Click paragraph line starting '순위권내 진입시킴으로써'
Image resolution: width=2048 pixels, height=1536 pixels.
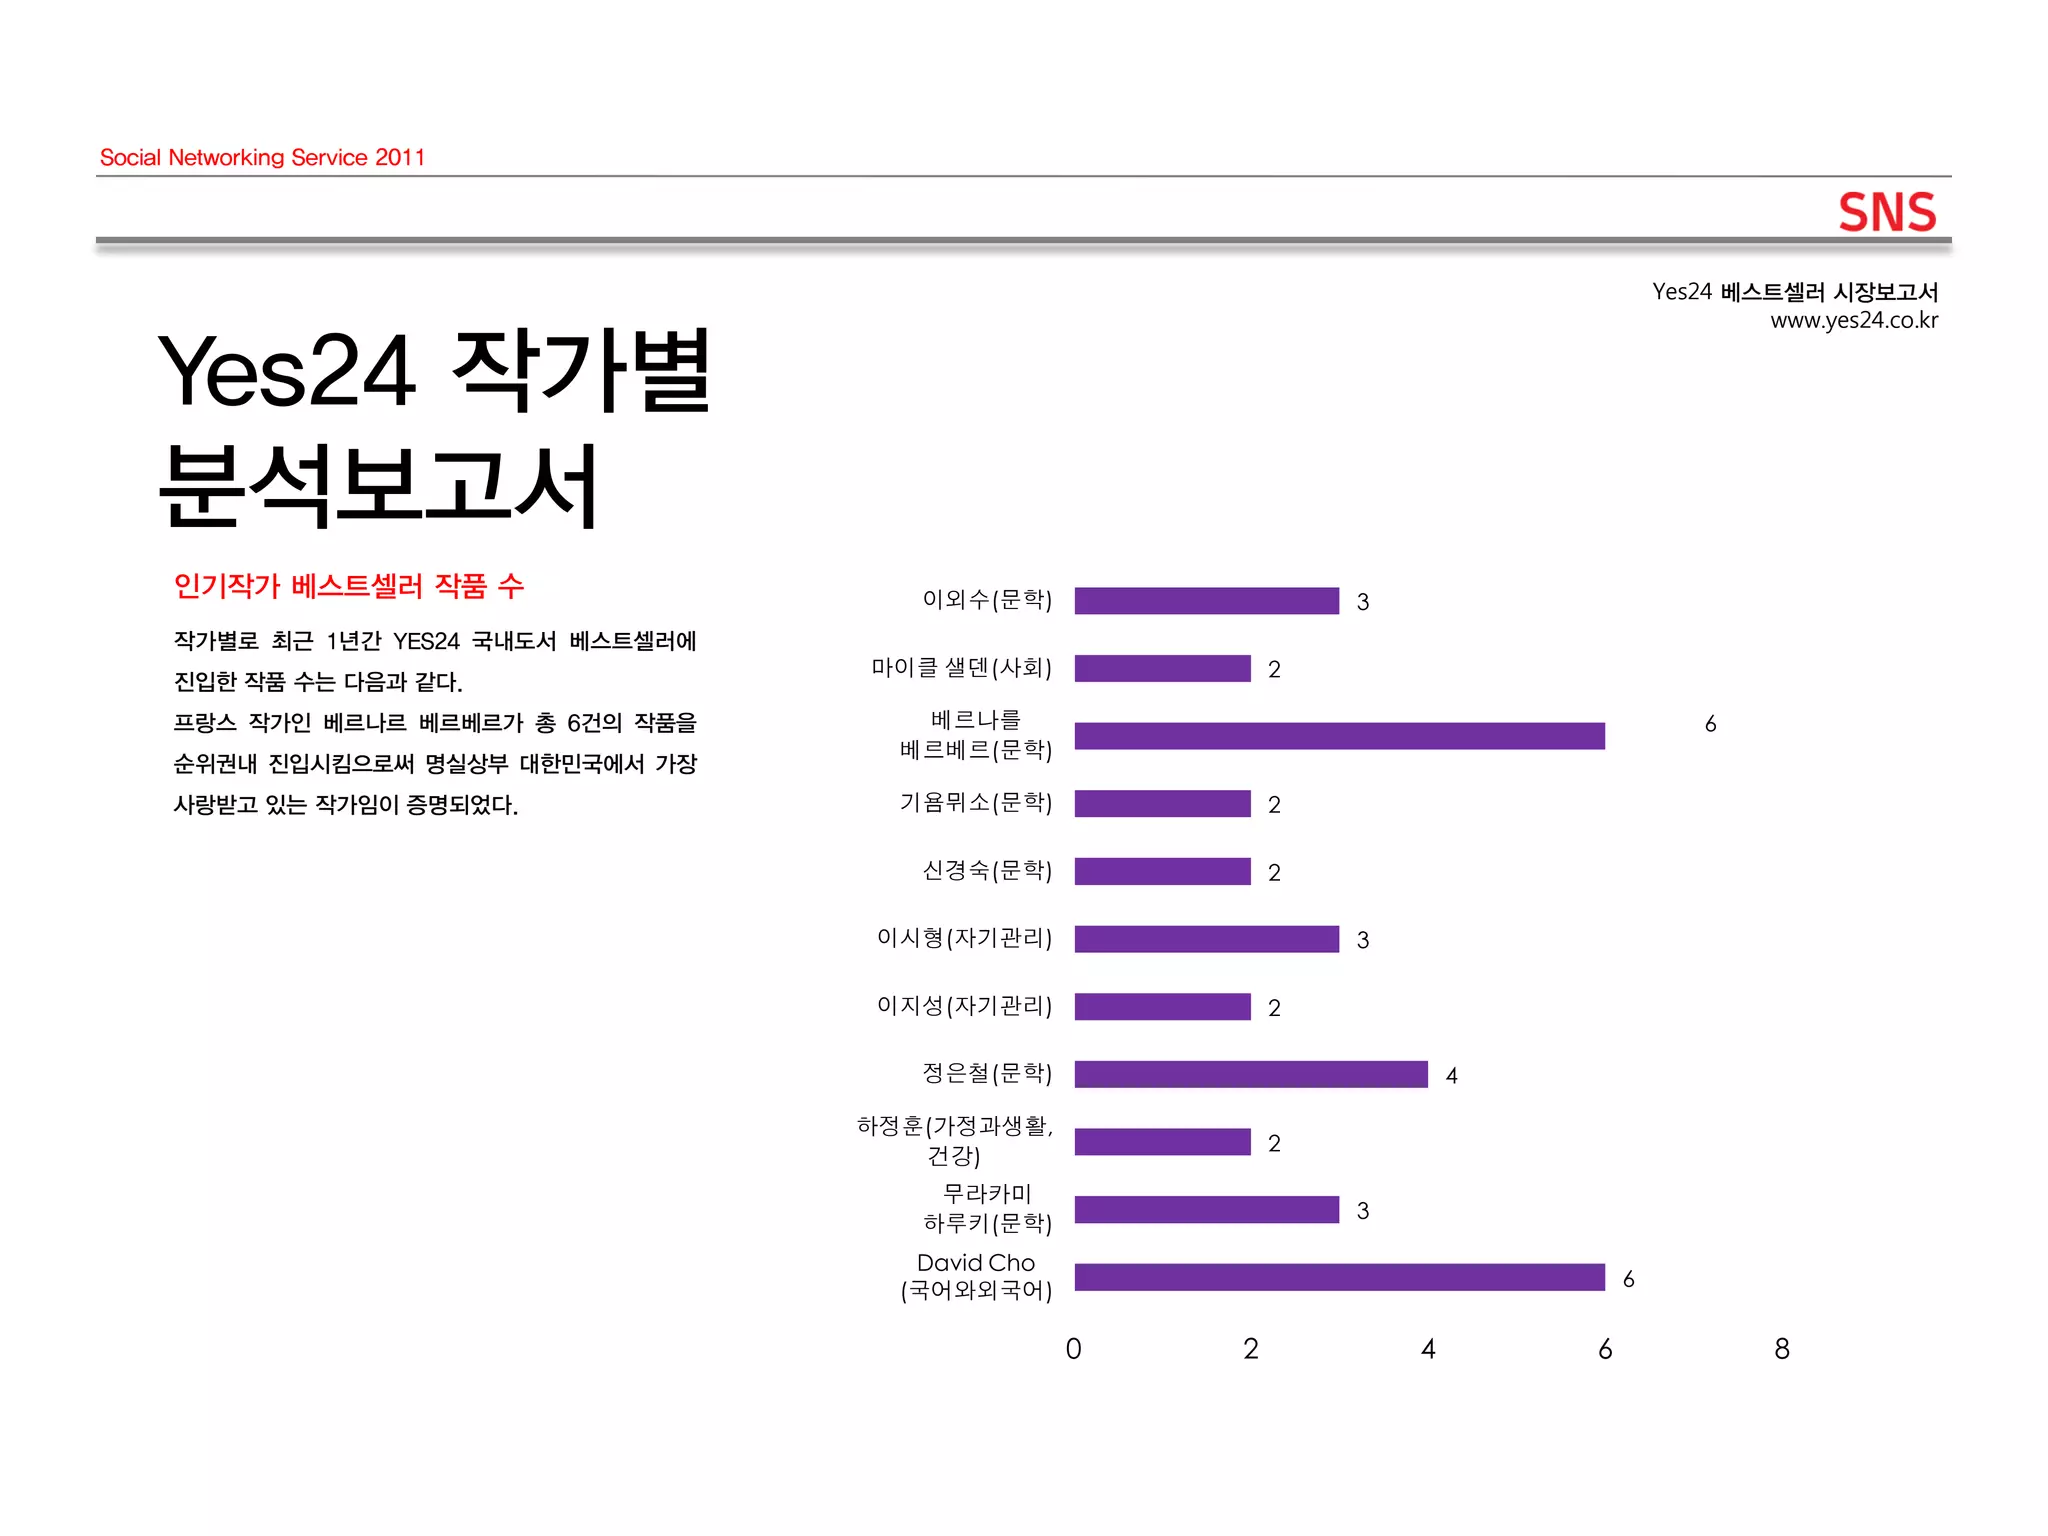point(435,764)
